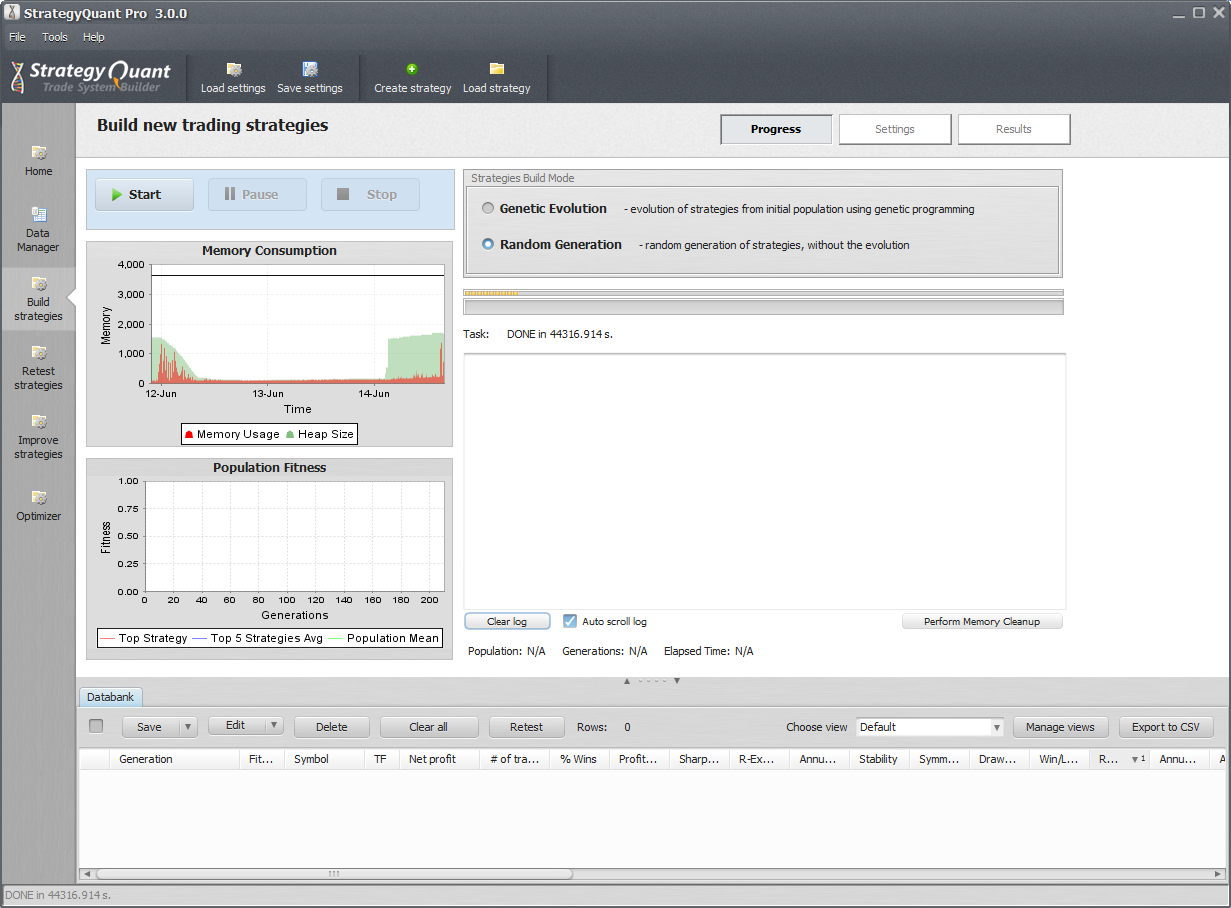Viewport: 1231px width, 908px height.
Task: Open the Home sidebar section
Action: click(39, 161)
